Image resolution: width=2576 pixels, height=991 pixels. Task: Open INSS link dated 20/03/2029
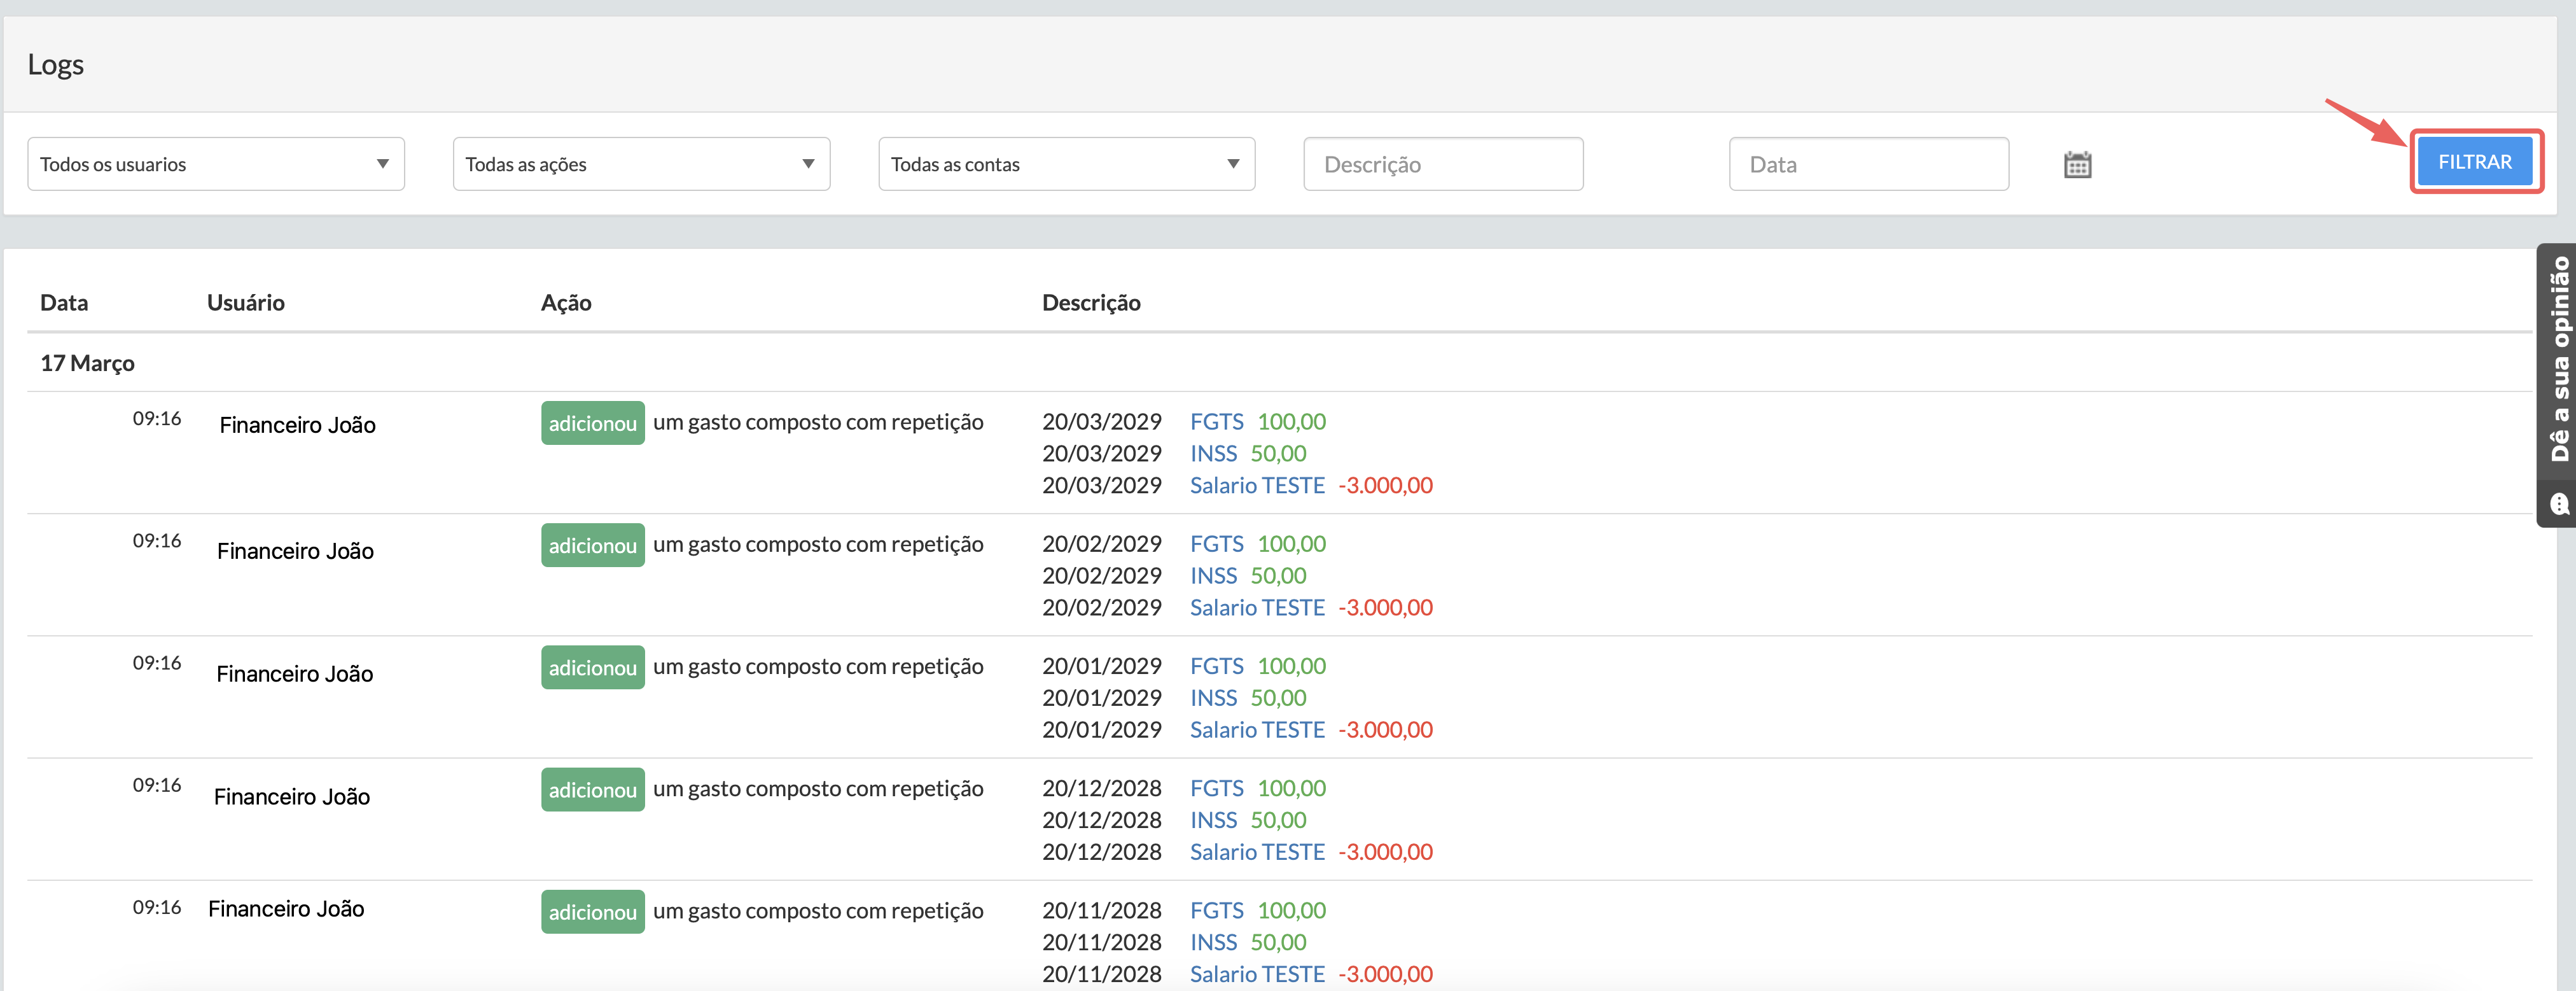click(1213, 454)
